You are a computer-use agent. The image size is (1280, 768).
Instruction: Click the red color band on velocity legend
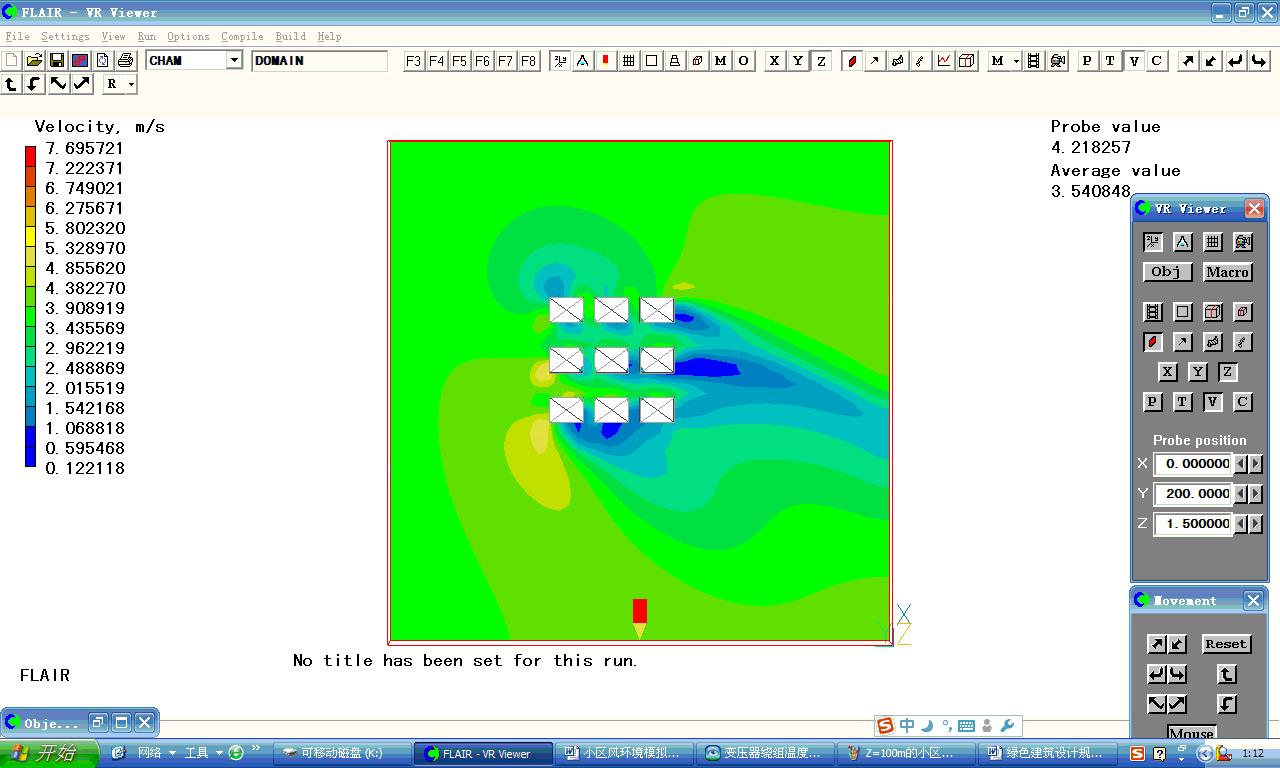tap(30, 155)
